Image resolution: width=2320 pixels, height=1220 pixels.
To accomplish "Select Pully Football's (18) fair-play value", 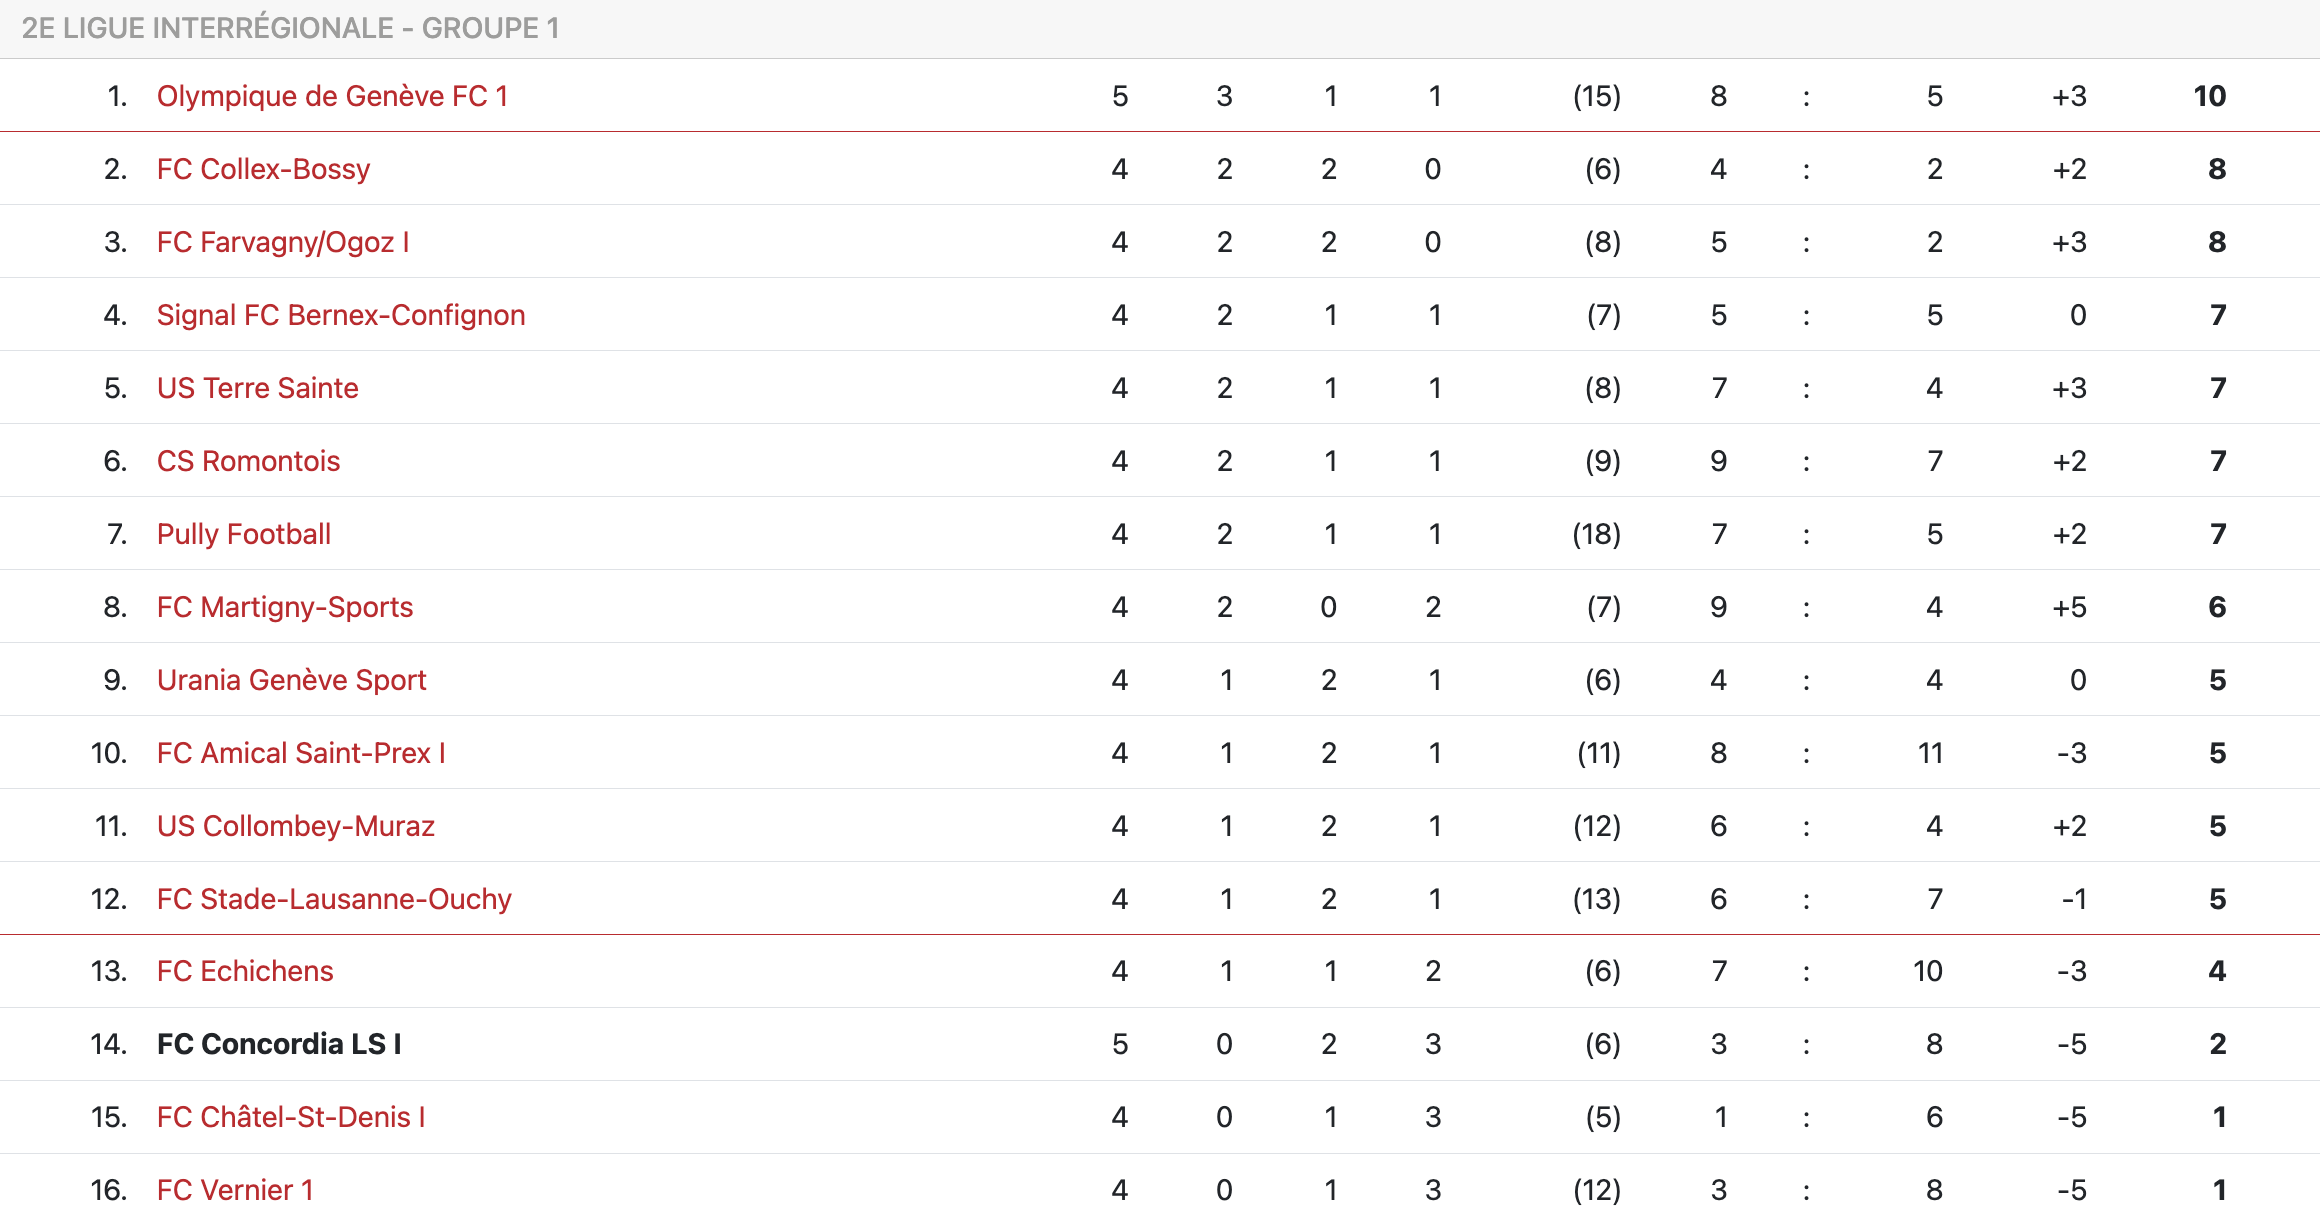I will [x=1597, y=534].
